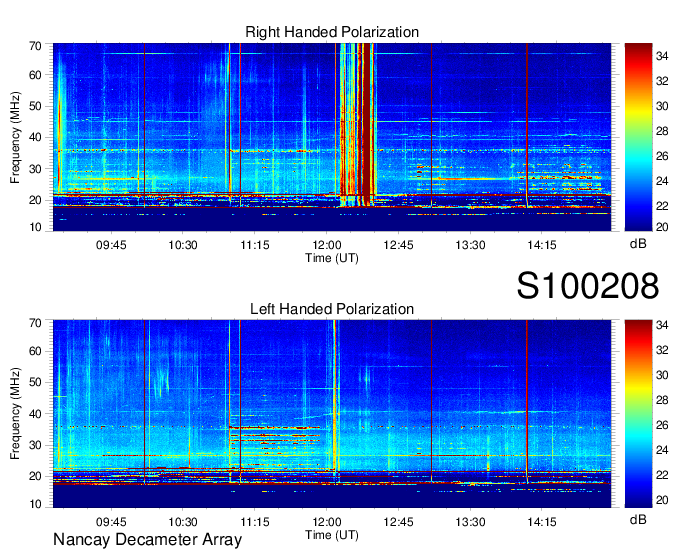Click the "Time (UT)" label under the Left Handed plot
Image resolution: width=680 pixels, height=552 pixels.
click(332, 535)
